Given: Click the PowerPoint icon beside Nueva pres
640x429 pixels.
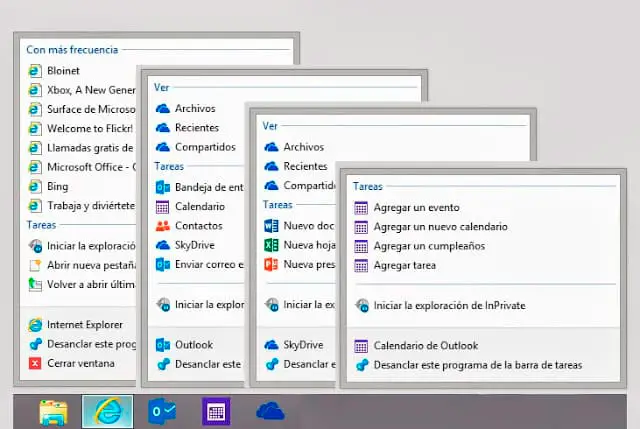Looking at the screenshot, I should click(271, 264).
